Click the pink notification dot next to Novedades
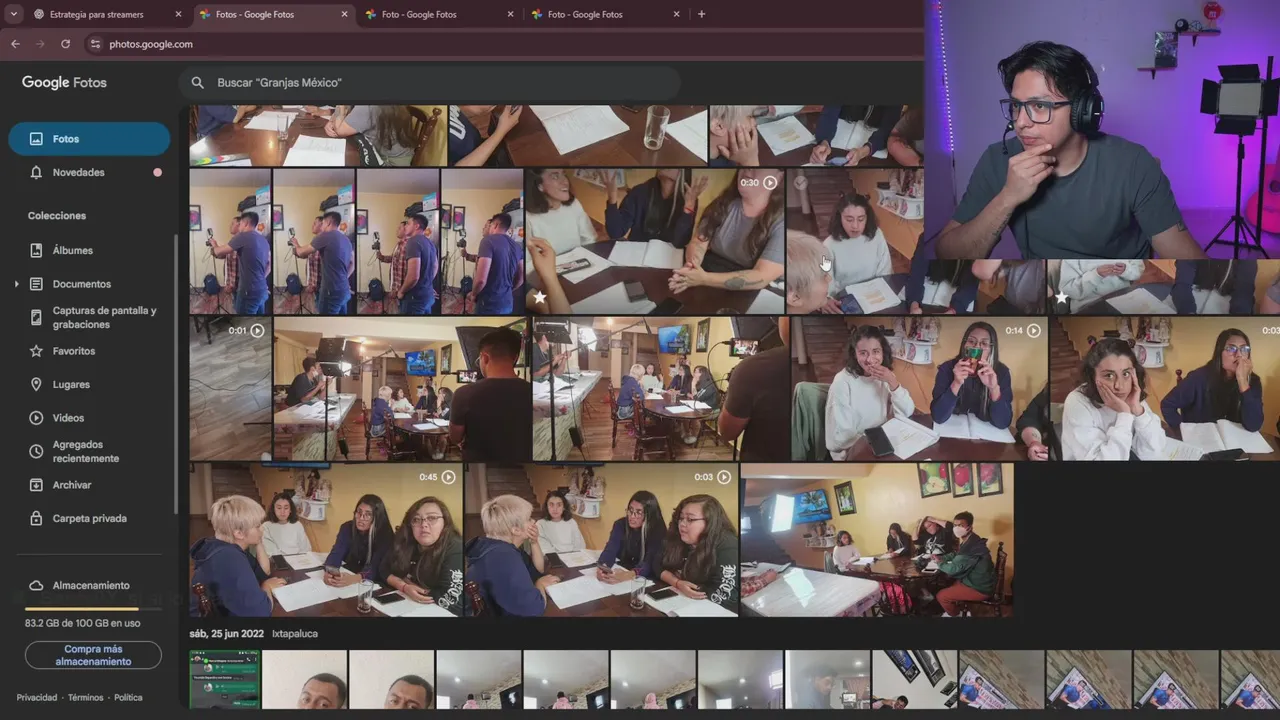This screenshot has height=720, width=1280. tap(157, 172)
